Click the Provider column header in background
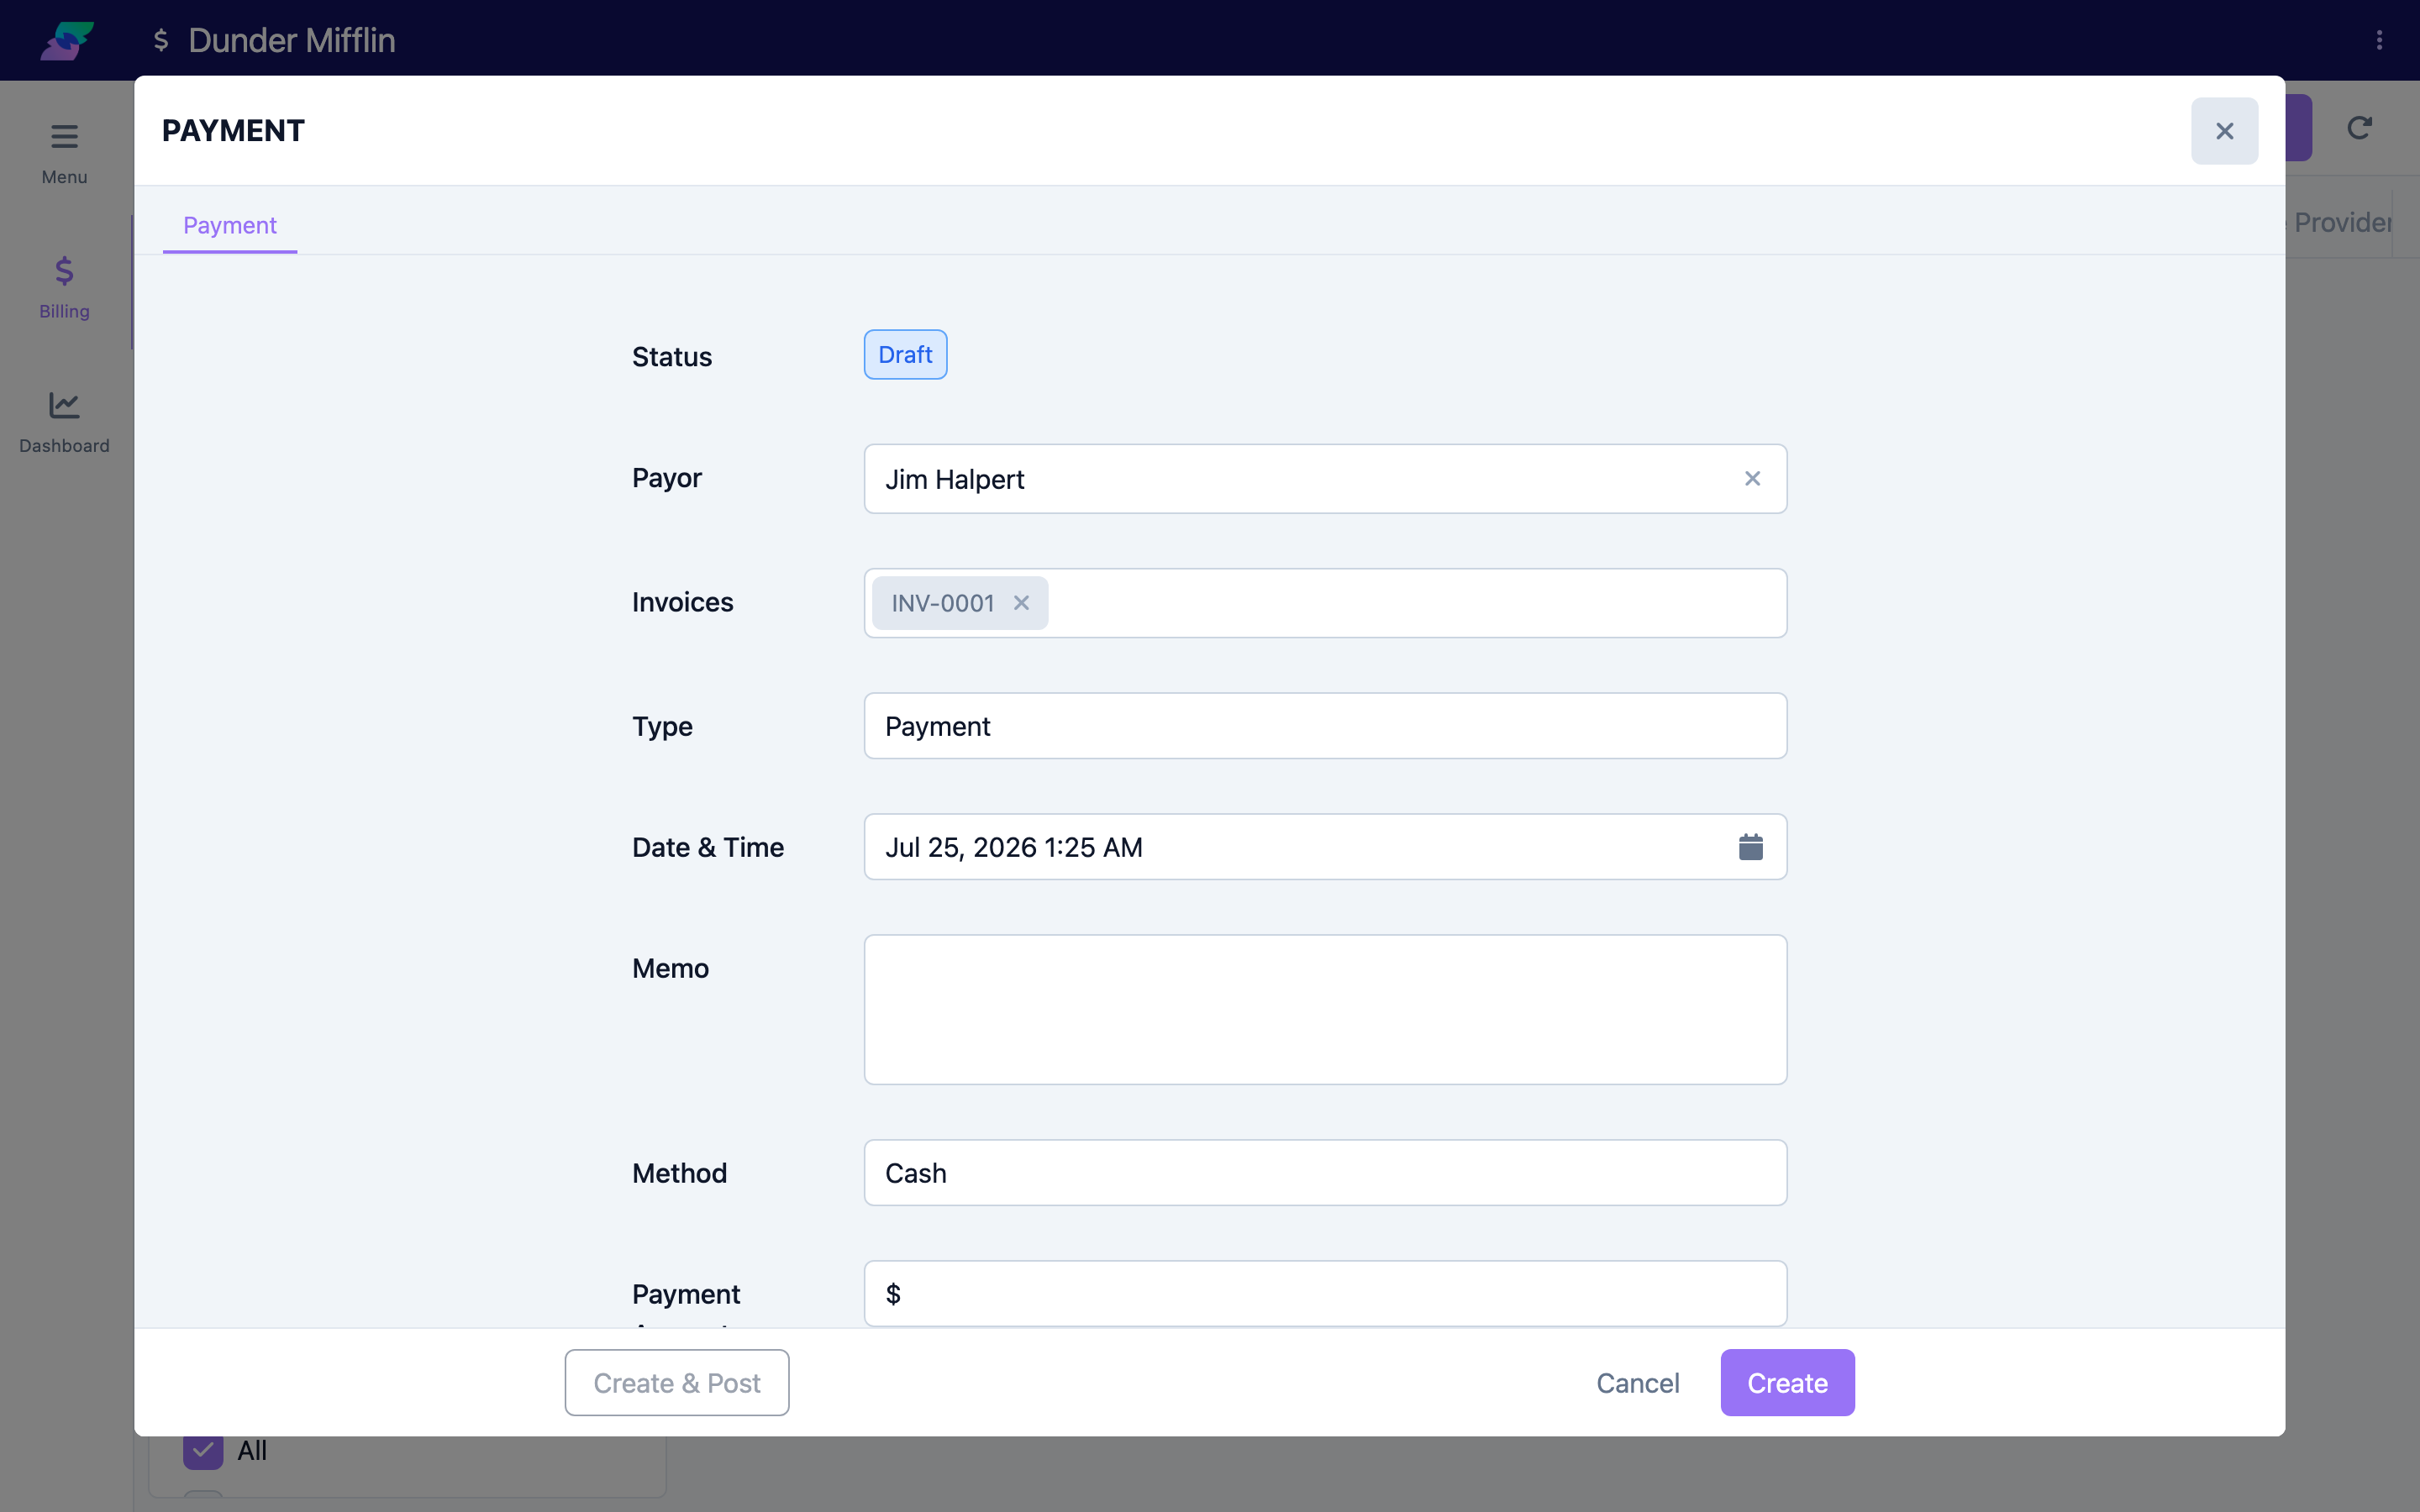 (x=2342, y=222)
